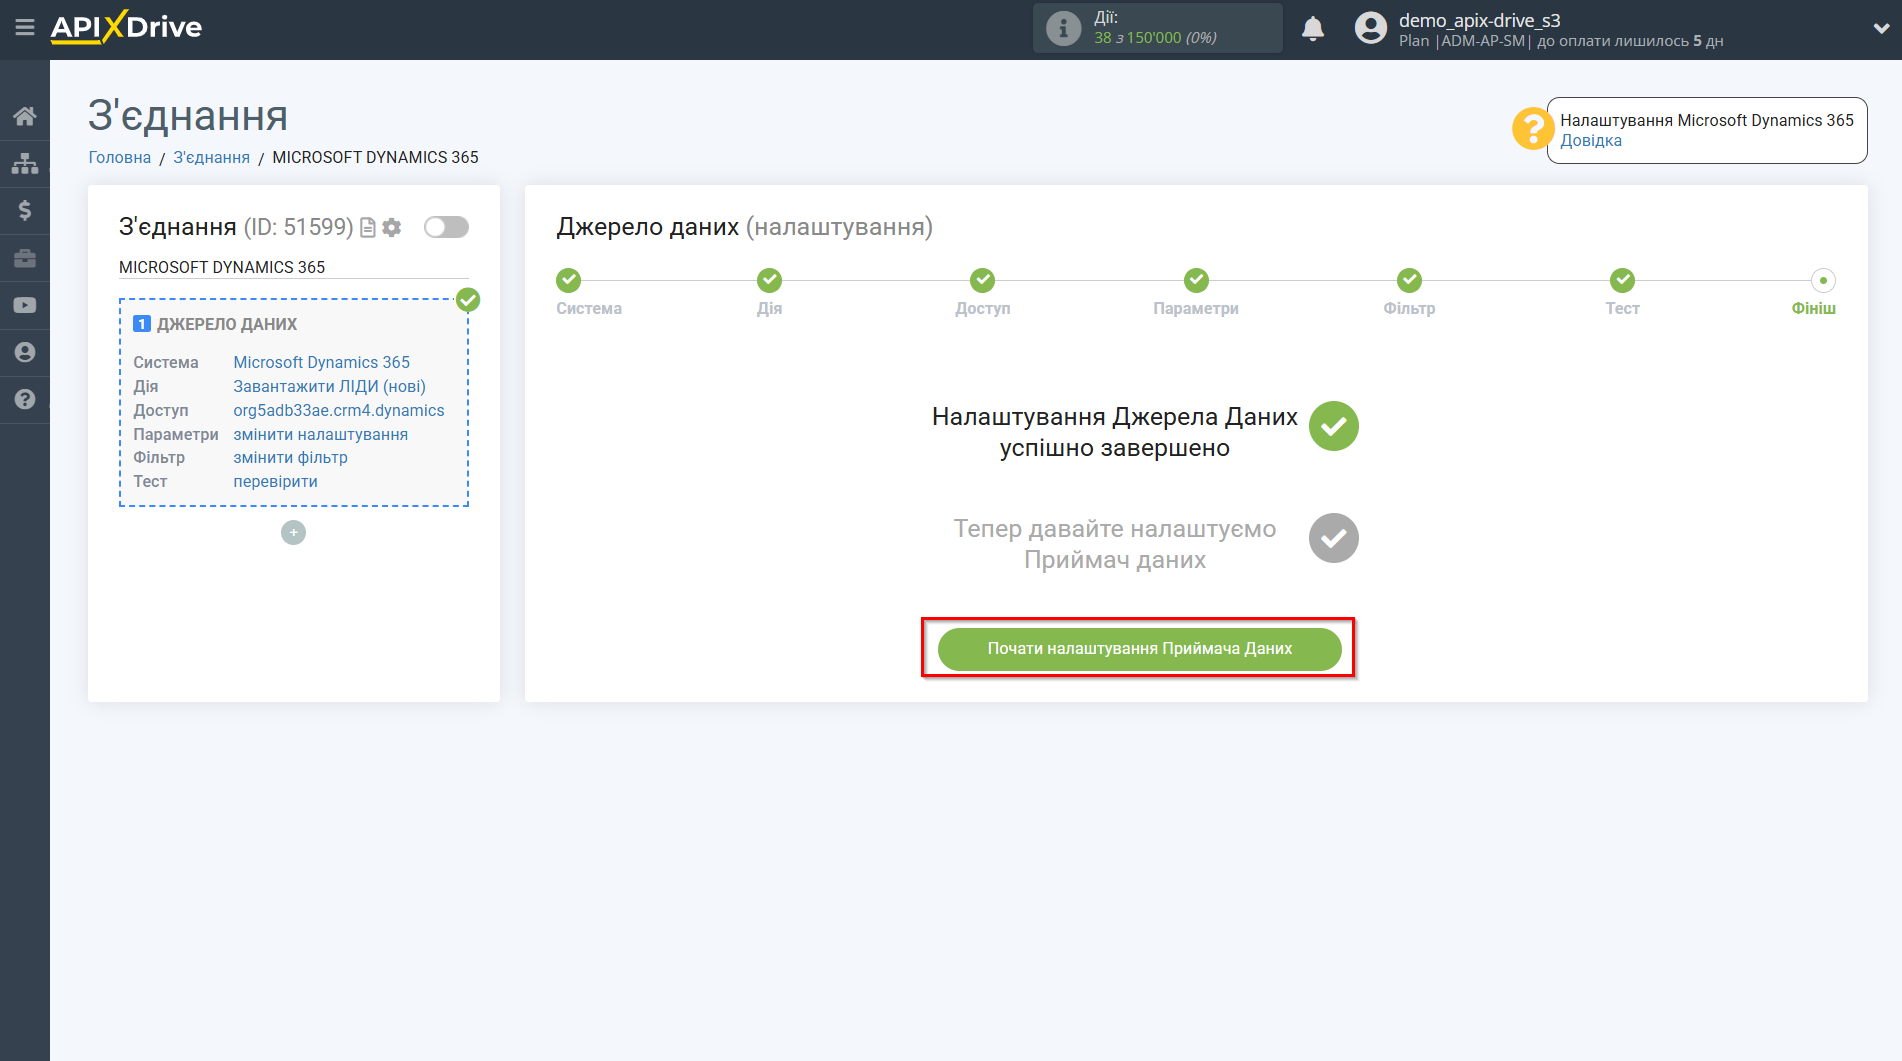
Task: Click змінити налаштування link
Action: pos(320,434)
